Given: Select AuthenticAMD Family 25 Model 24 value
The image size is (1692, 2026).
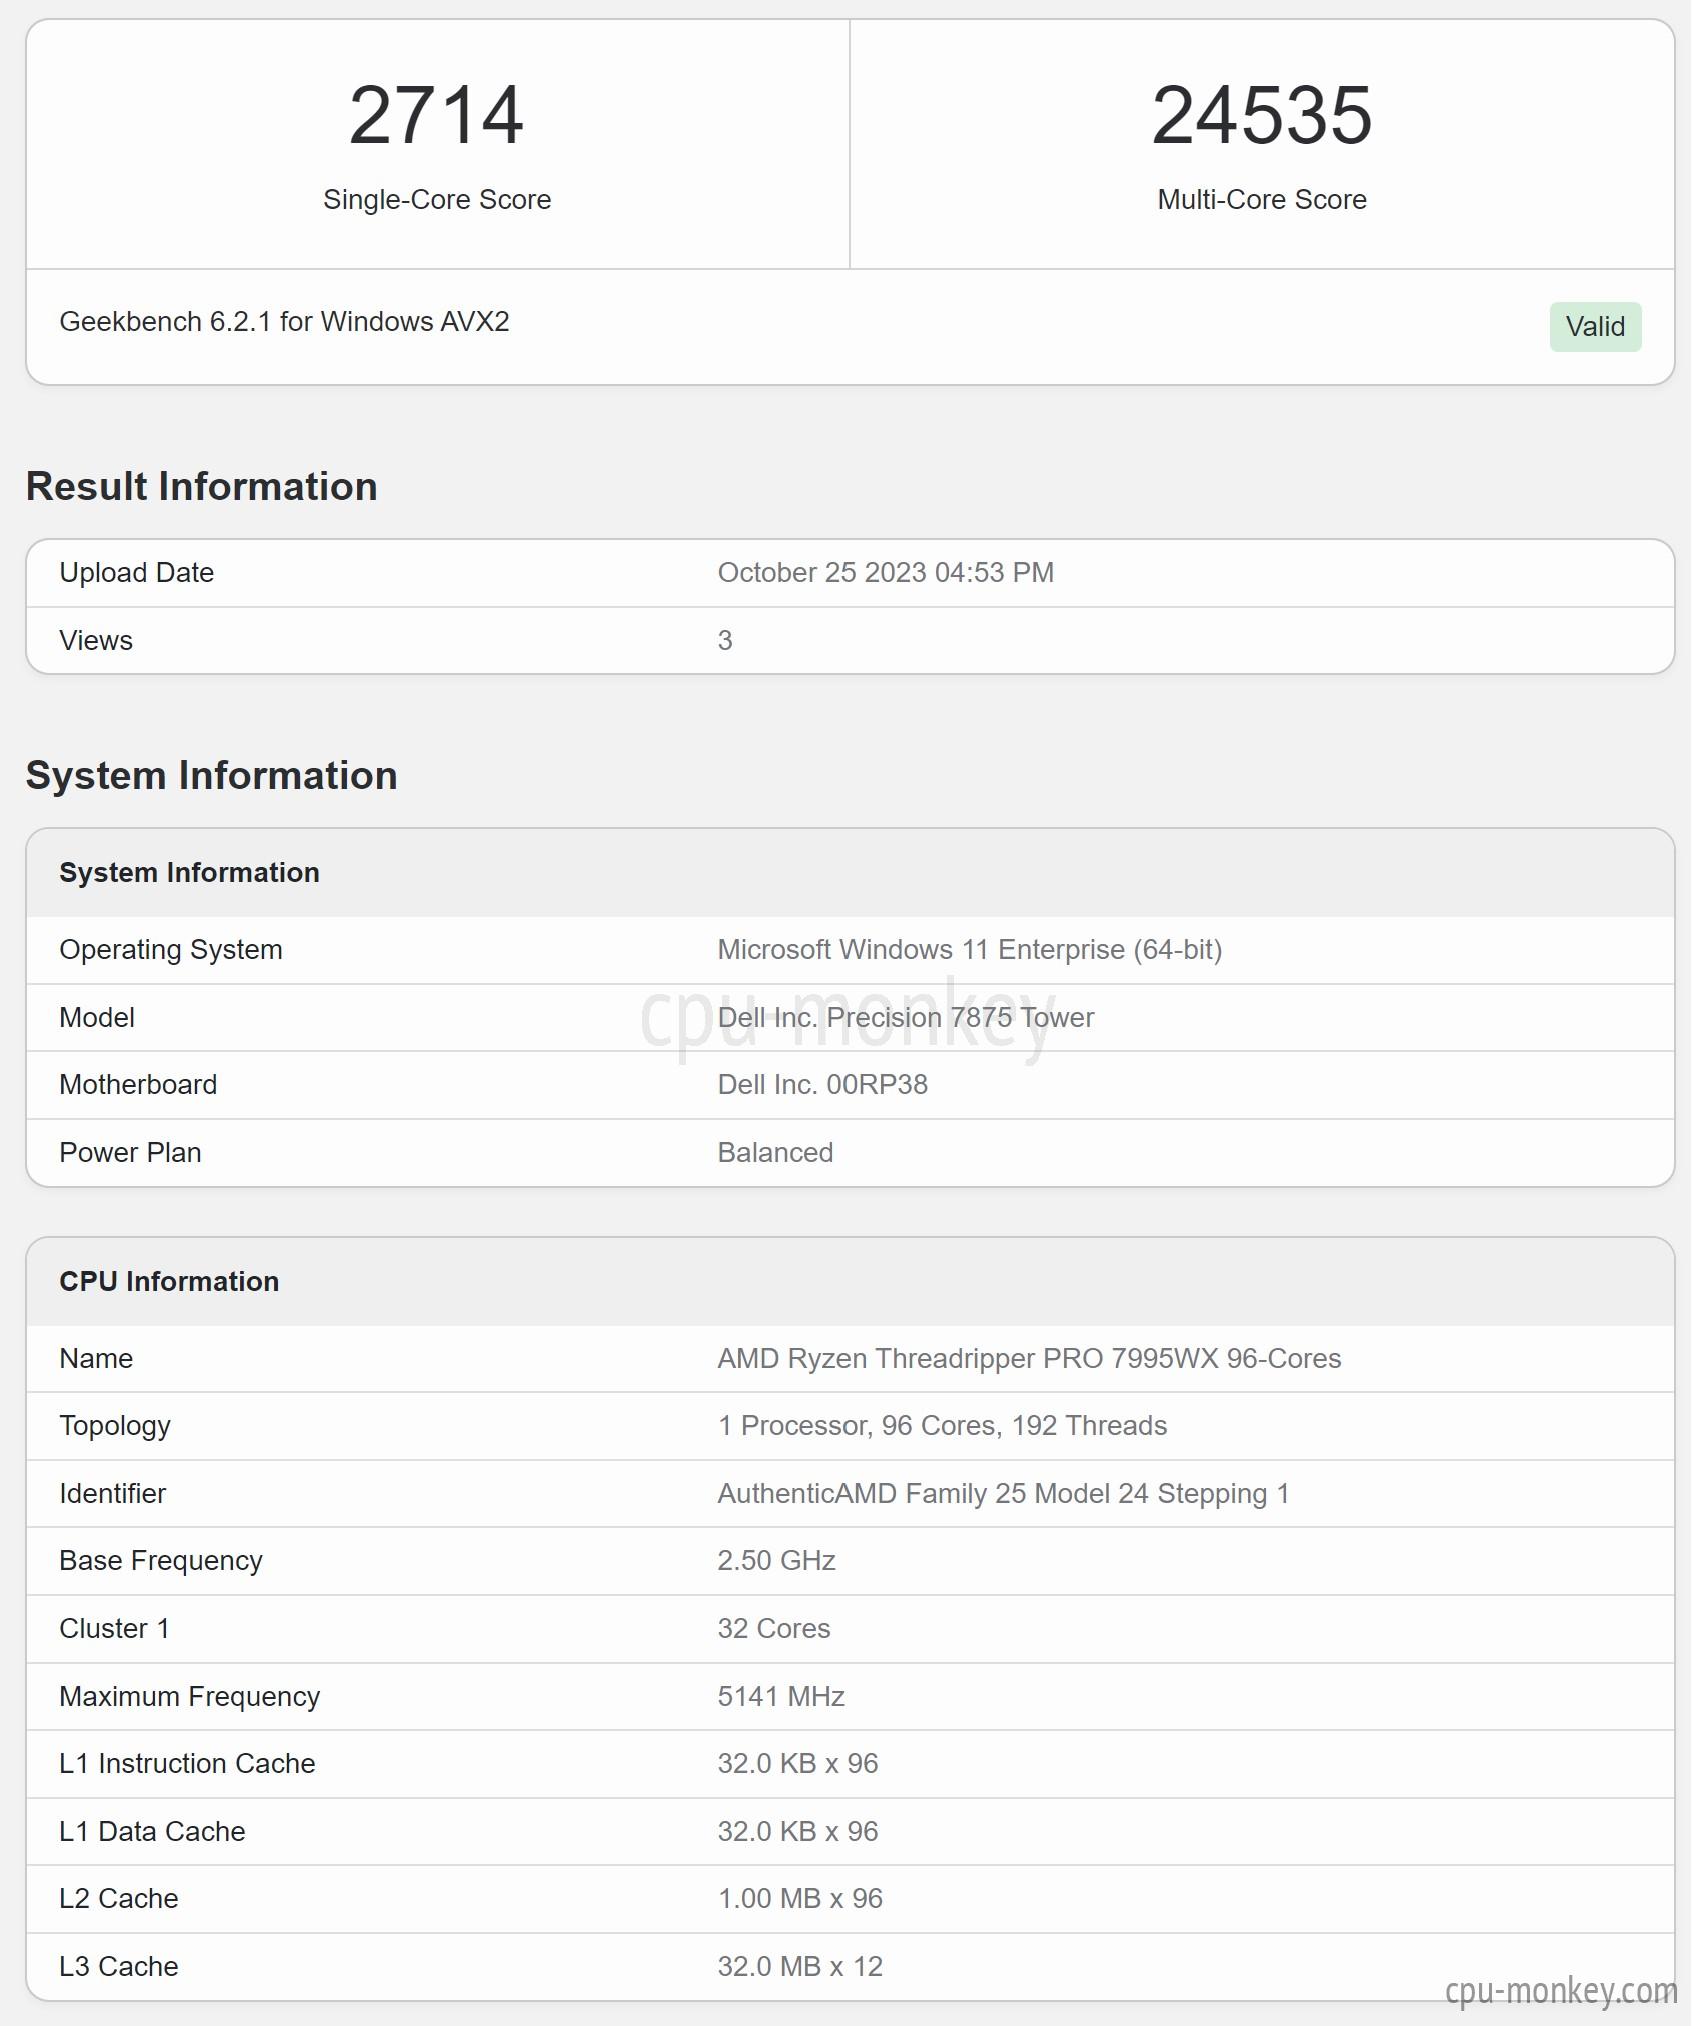Looking at the screenshot, I should coord(1003,1494).
